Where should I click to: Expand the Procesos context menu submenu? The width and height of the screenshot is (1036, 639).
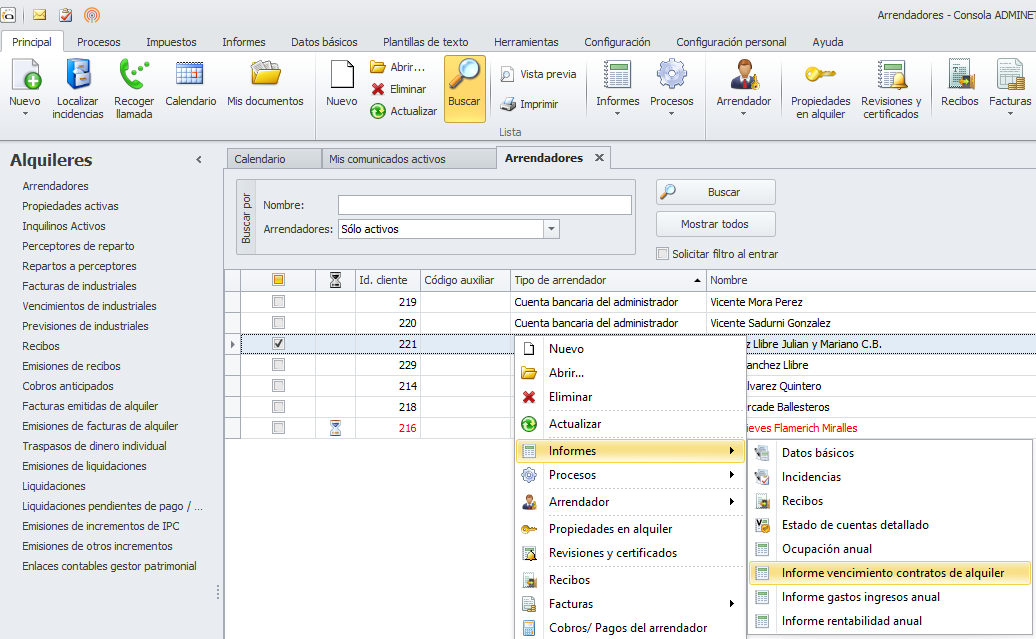[630, 475]
